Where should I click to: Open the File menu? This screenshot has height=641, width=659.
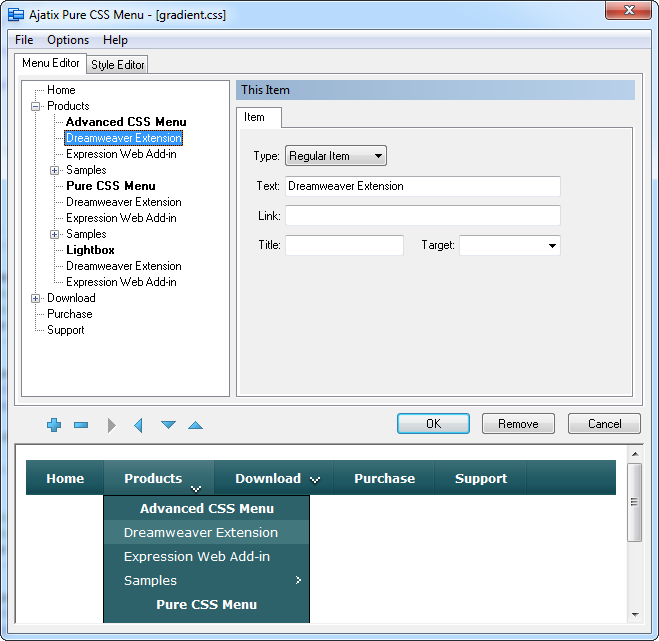click(x=24, y=40)
